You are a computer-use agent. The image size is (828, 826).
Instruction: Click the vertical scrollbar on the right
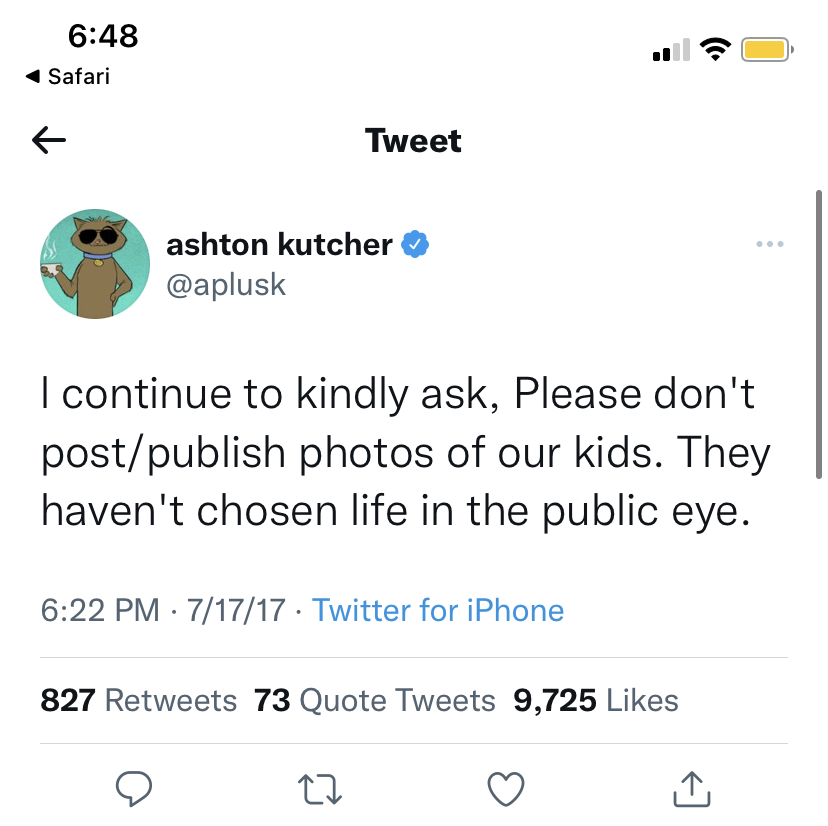coord(818,334)
